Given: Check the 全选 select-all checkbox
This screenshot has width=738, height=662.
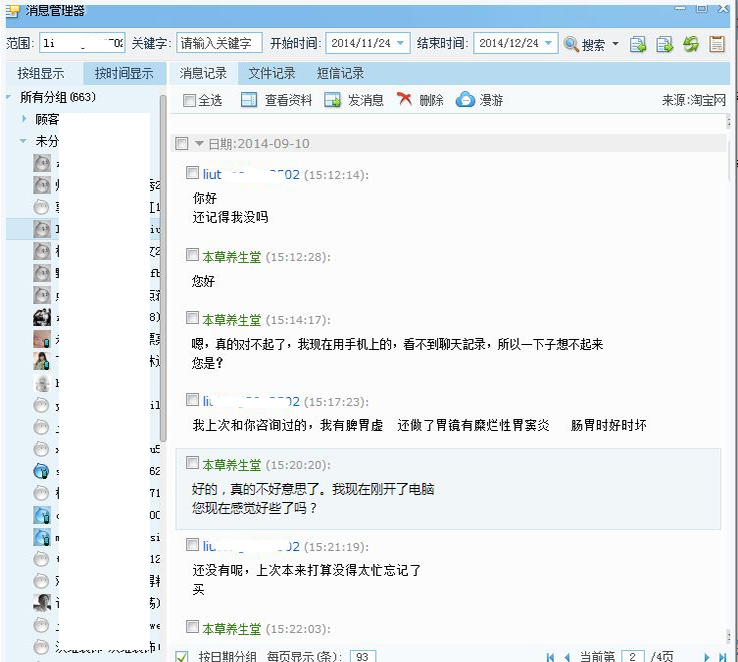Looking at the screenshot, I should (x=189, y=100).
